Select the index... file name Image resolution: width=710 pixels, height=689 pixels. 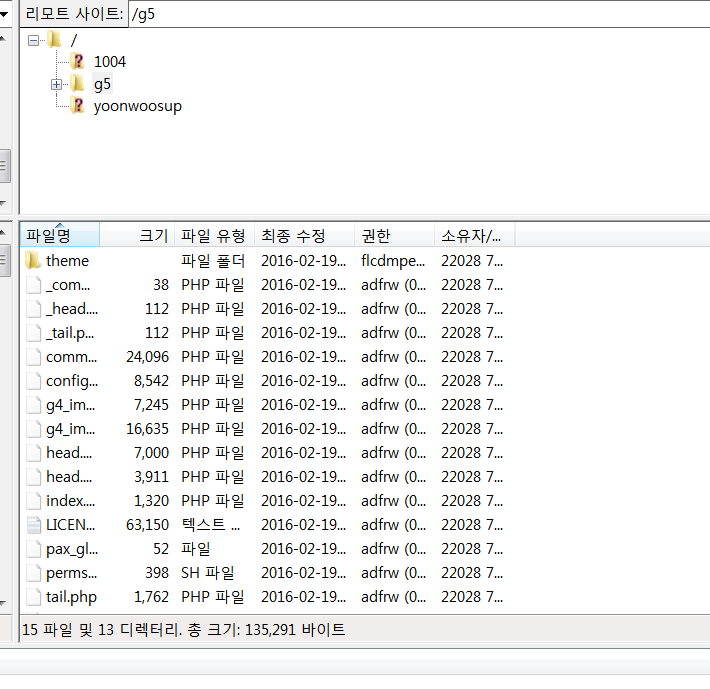(71, 501)
